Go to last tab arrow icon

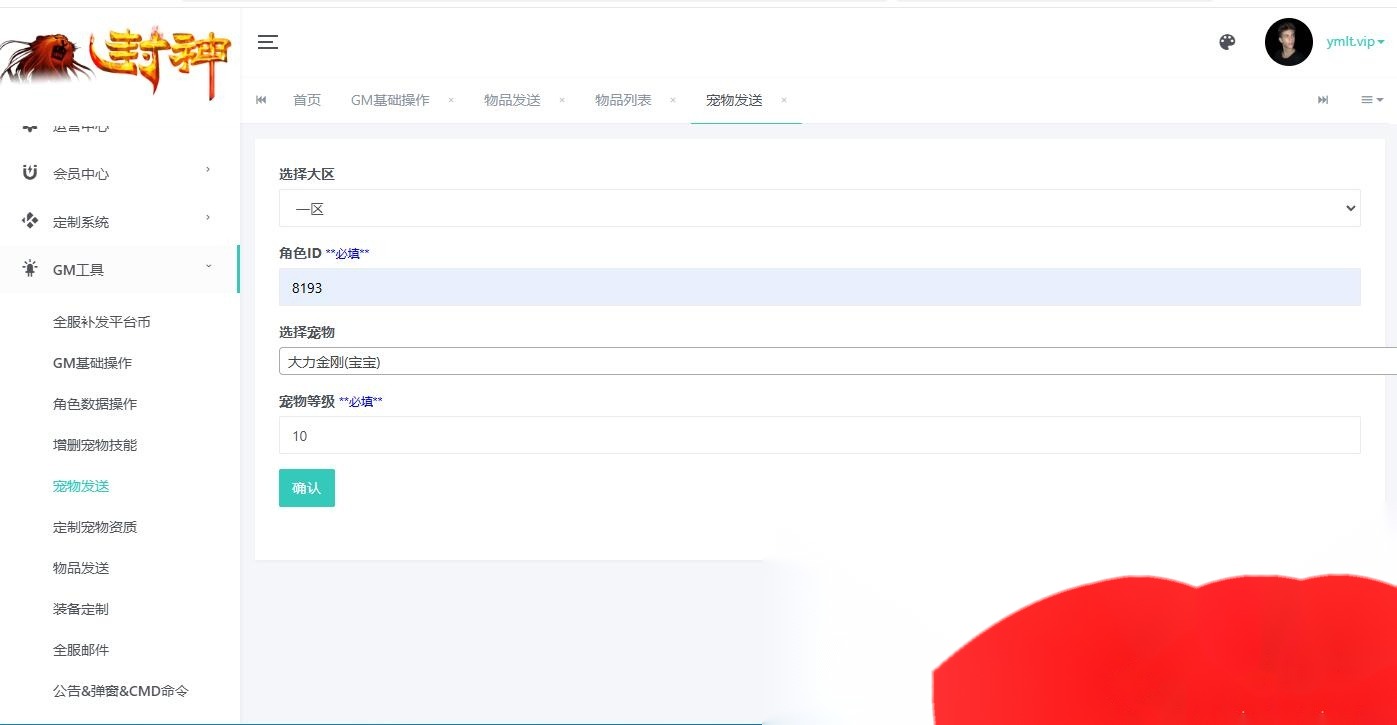point(1323,100)
